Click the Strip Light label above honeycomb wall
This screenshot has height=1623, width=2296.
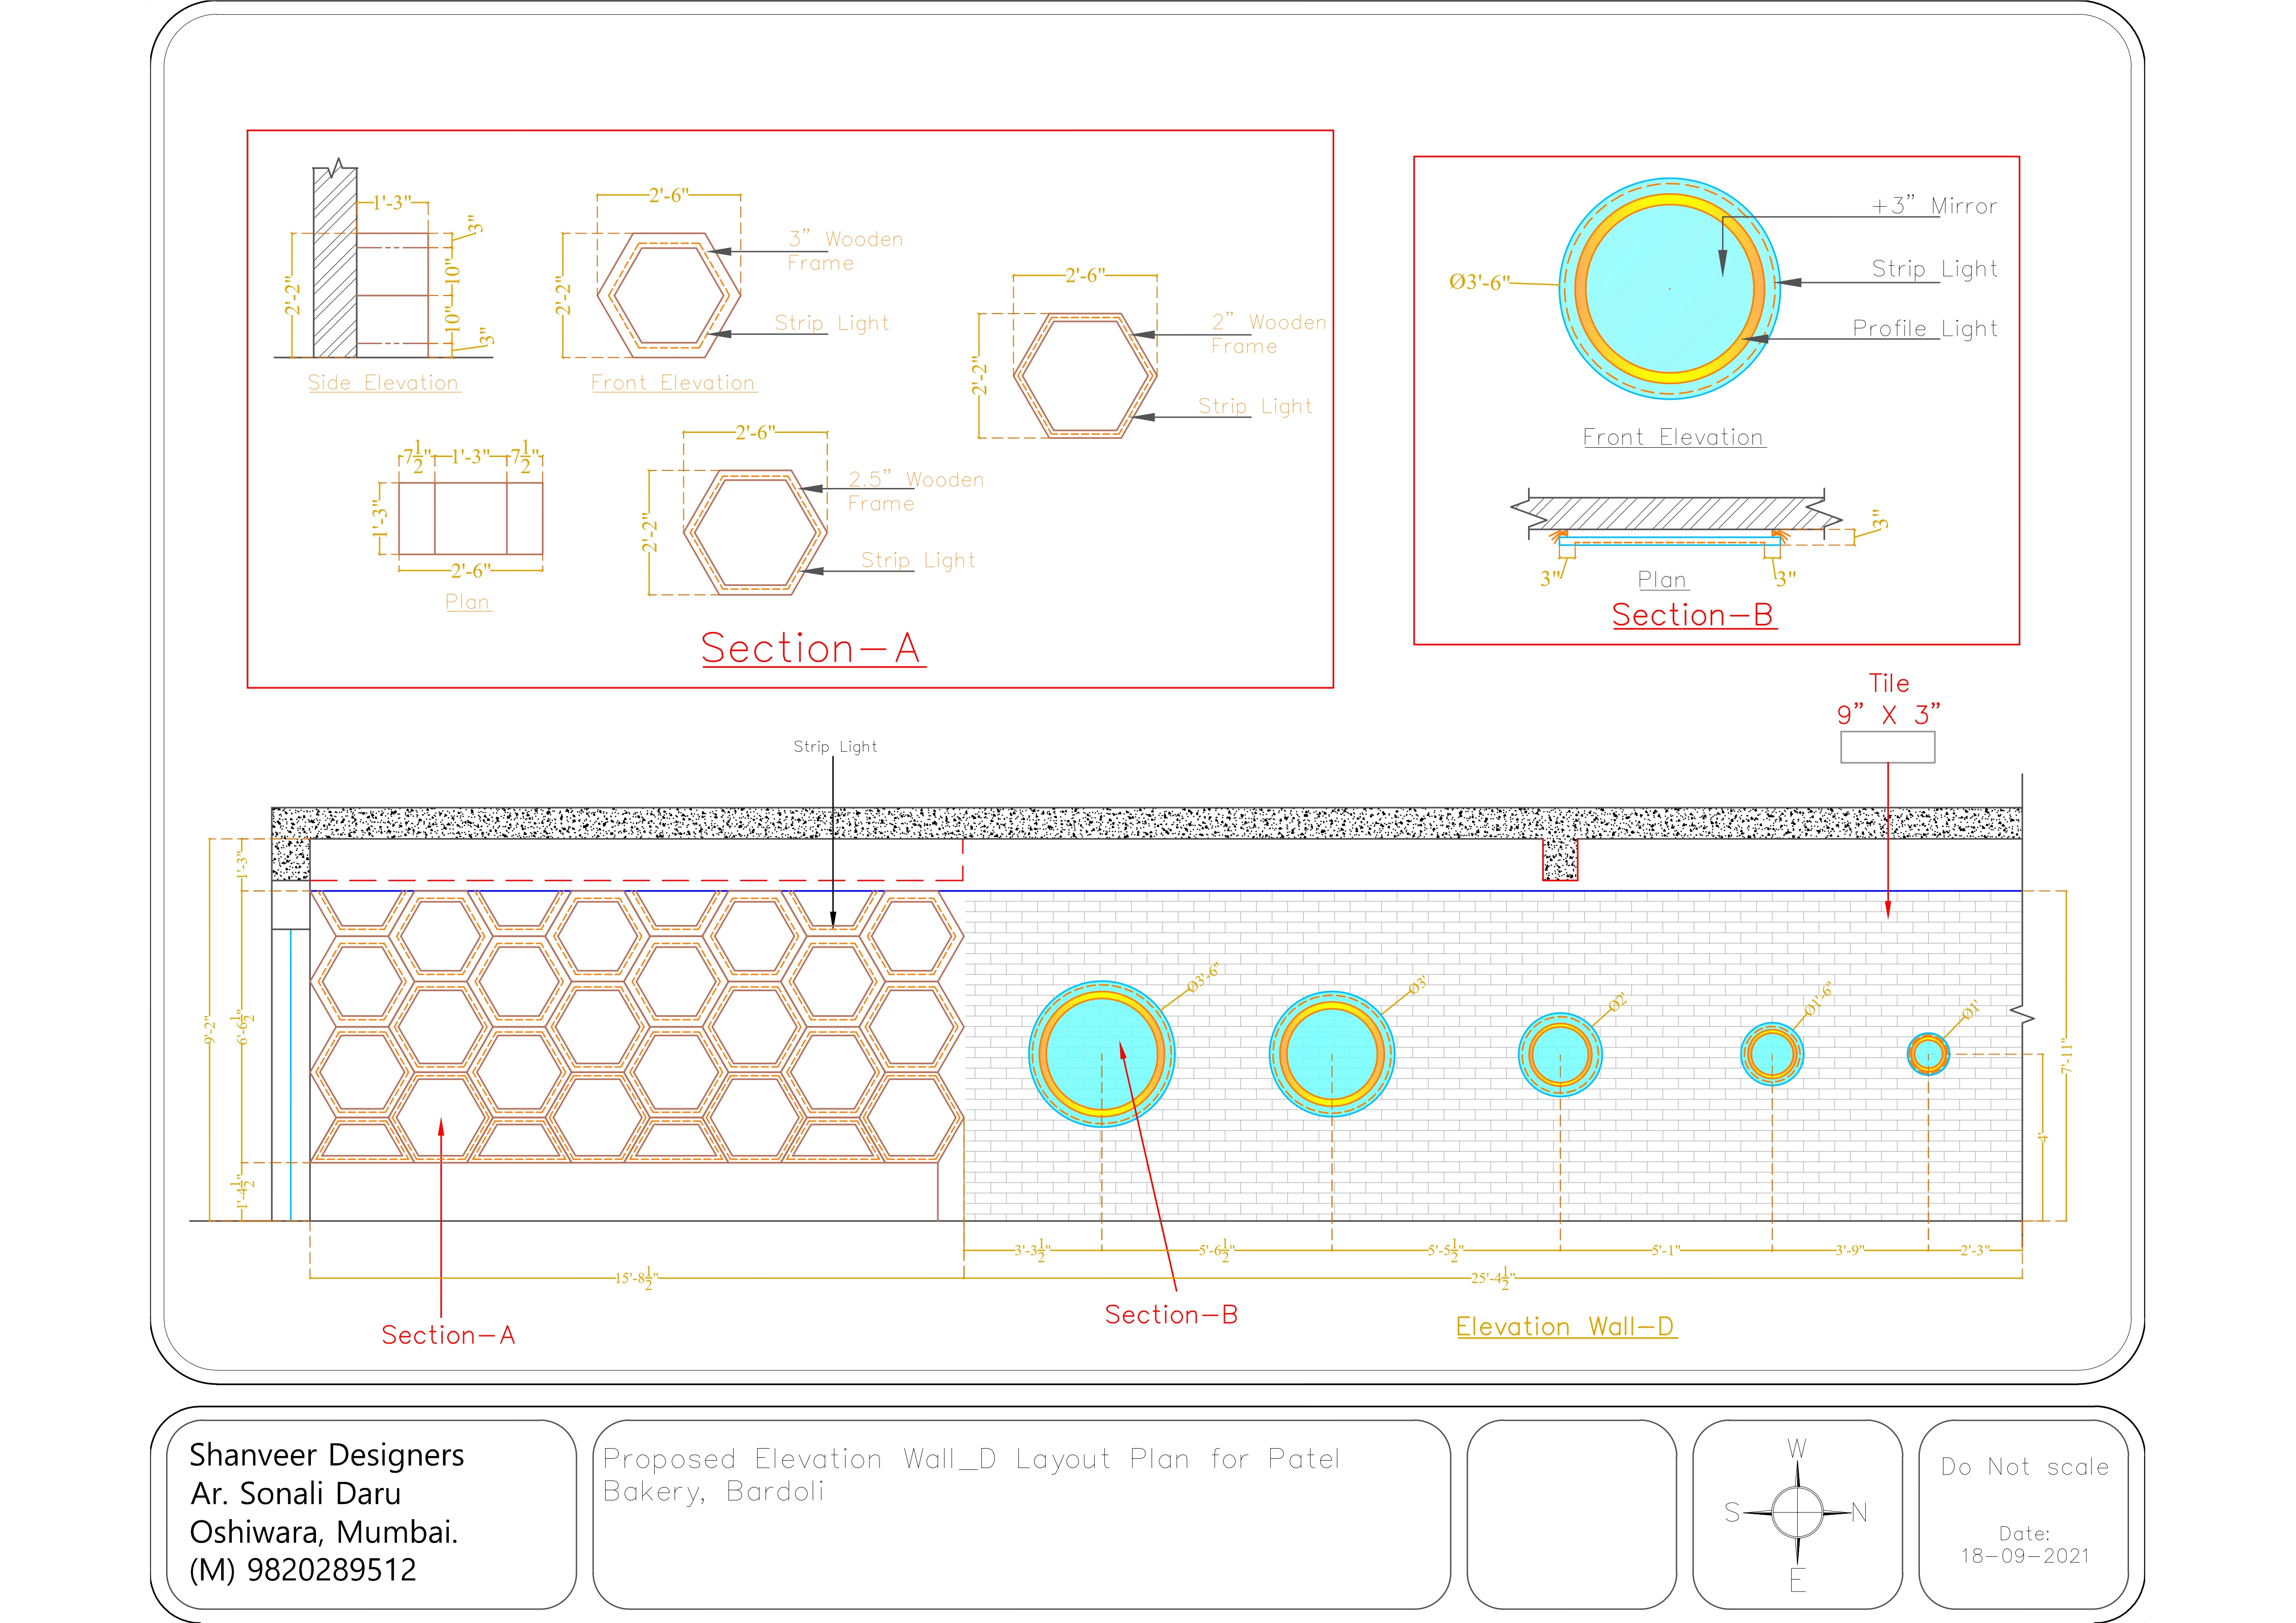pos(835,747)
